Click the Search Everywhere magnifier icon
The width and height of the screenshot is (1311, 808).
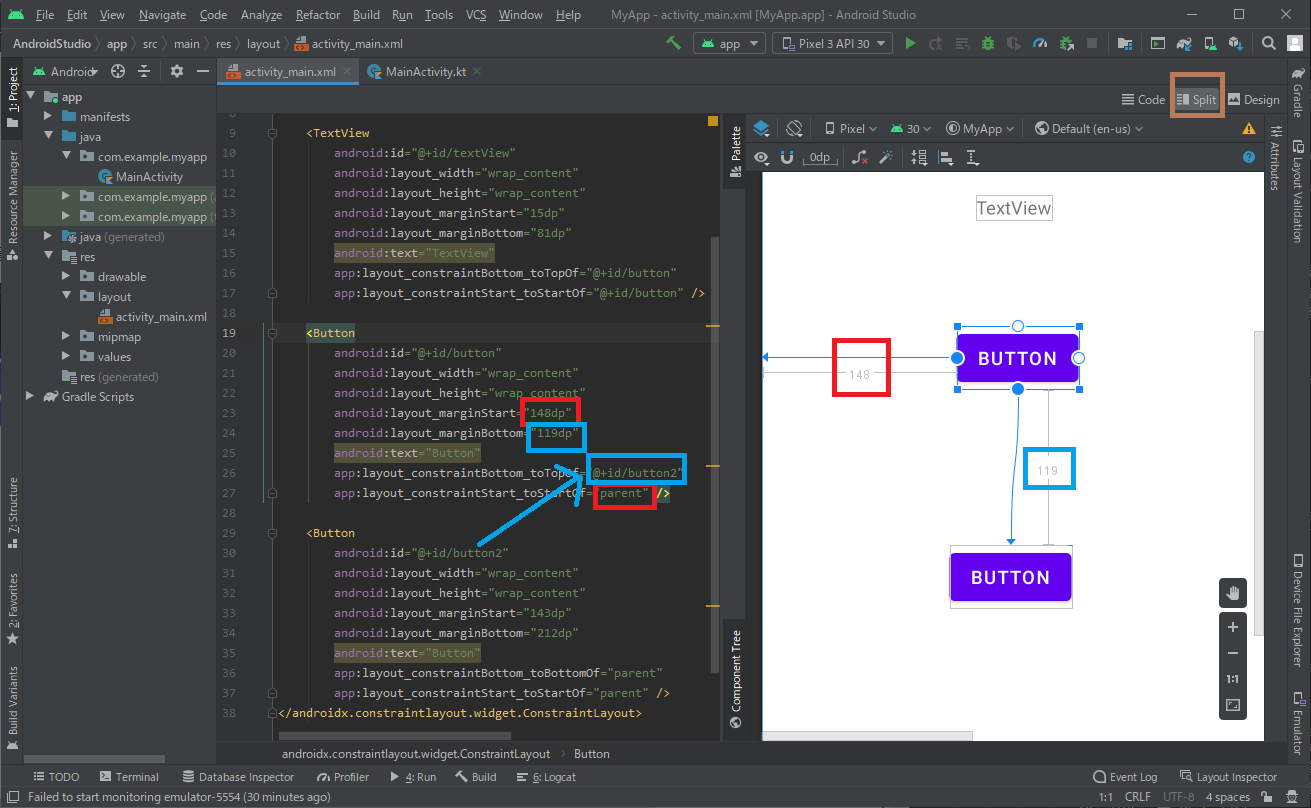[x=1268, y=43]
